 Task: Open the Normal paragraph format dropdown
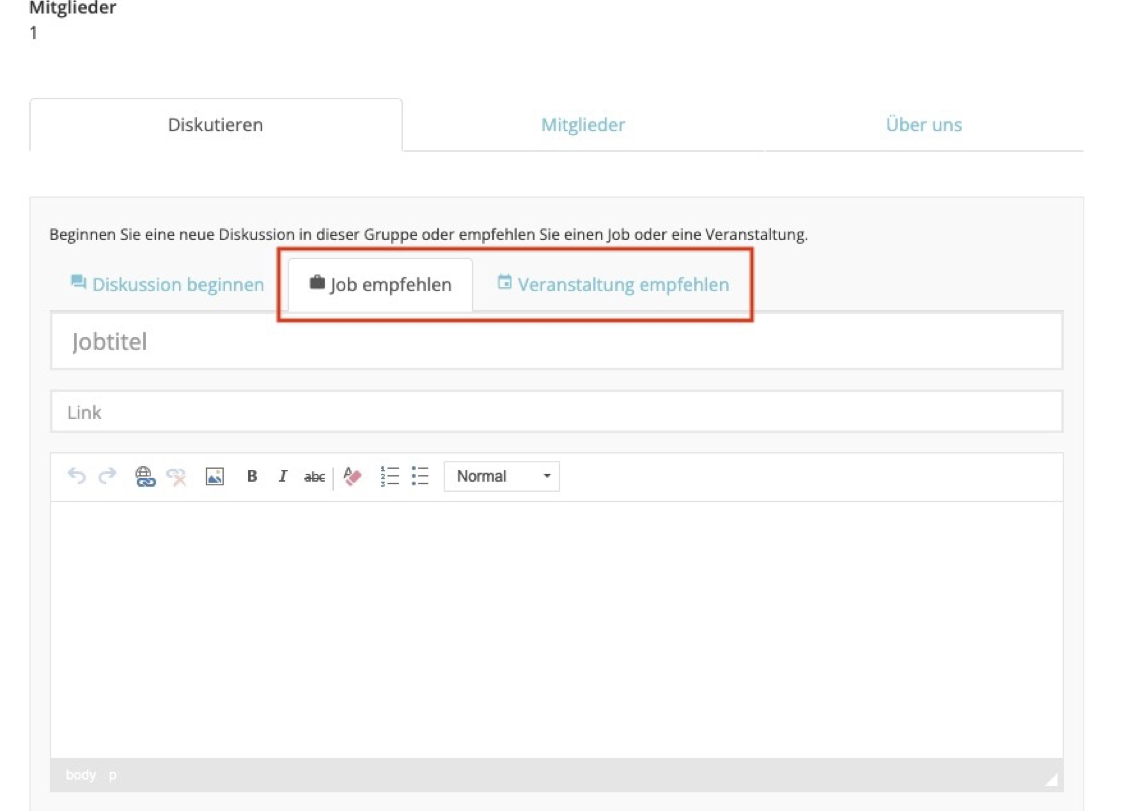(502, 477)
